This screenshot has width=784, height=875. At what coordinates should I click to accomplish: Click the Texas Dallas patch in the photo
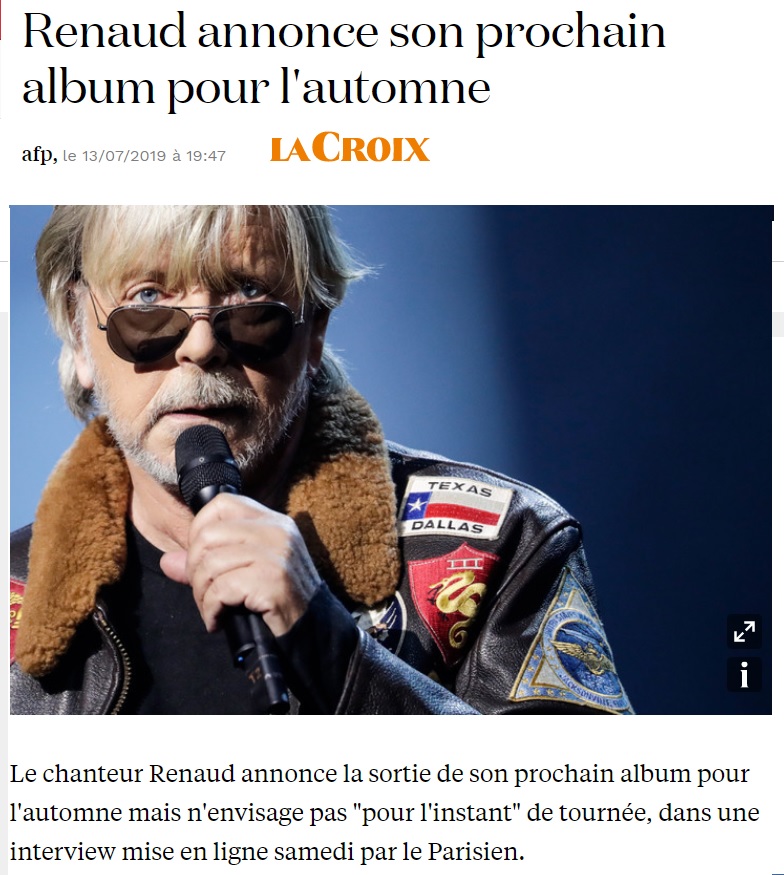[x=455, y=507]
